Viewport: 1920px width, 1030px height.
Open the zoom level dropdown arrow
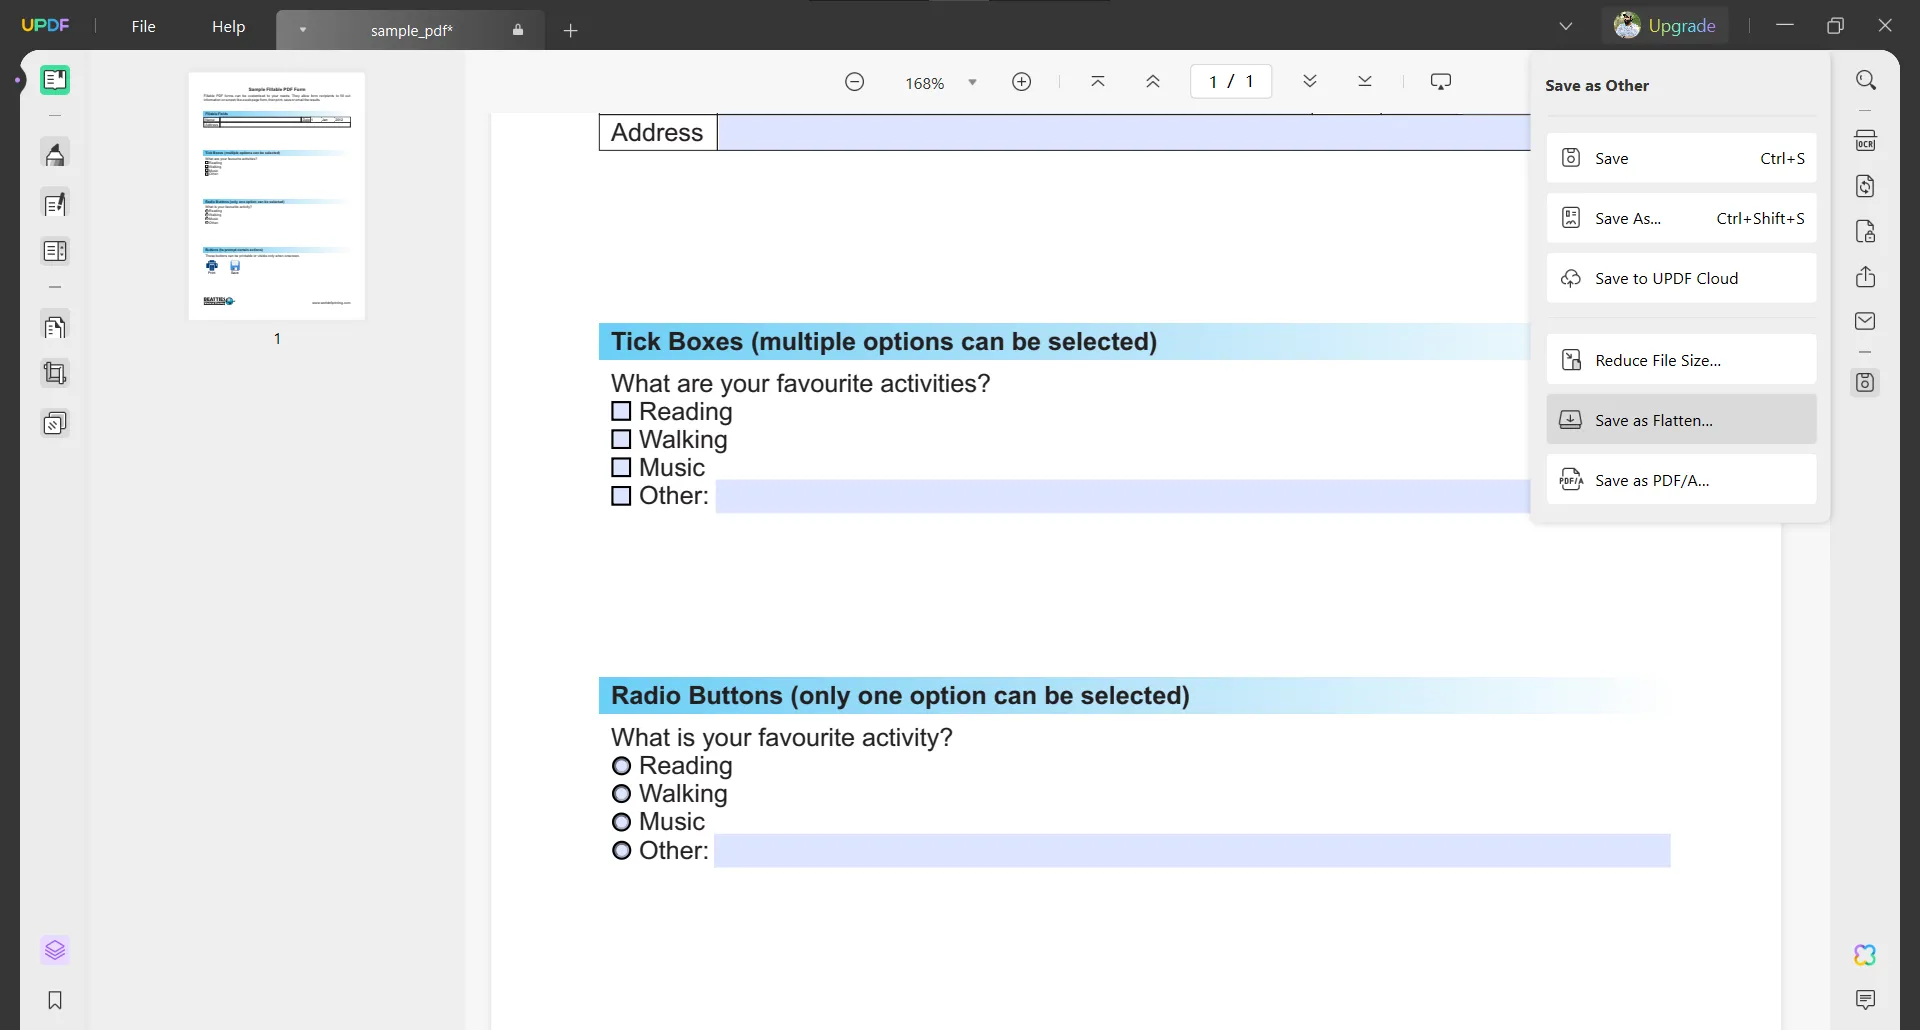click(x=972, y=83)
